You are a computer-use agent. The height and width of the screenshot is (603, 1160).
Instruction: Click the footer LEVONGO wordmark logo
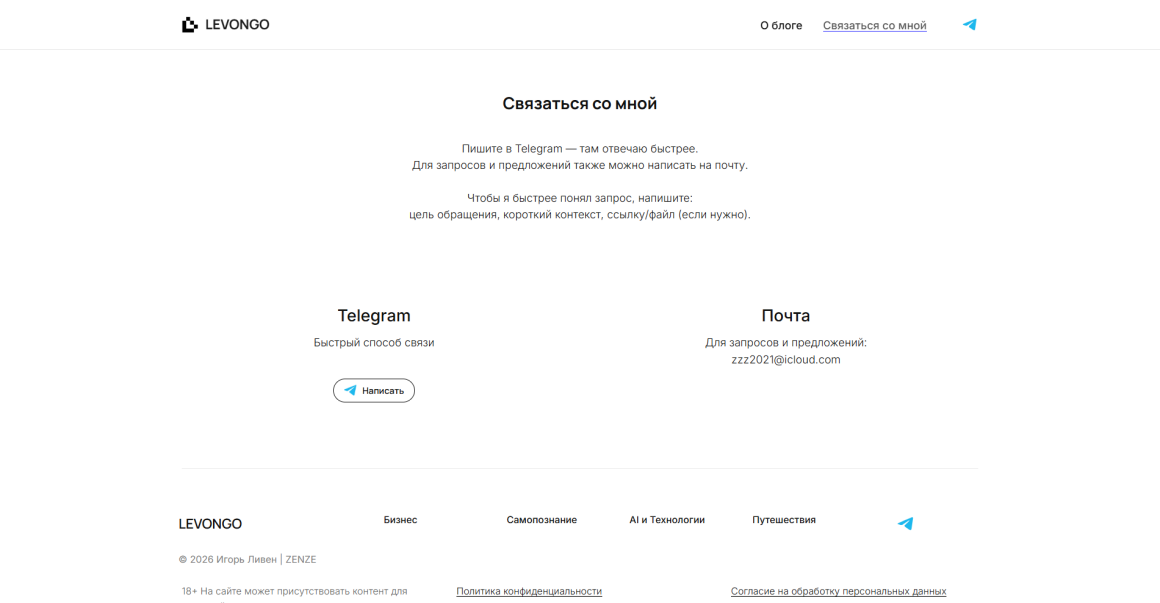210,524
